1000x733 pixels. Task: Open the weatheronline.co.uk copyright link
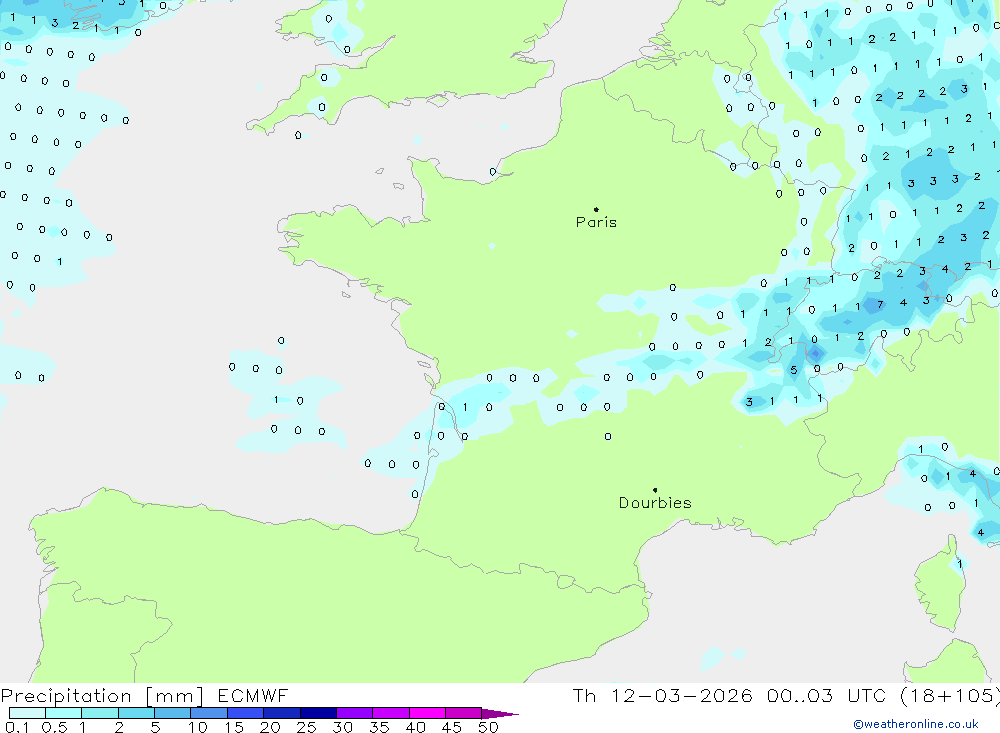[x=915, y=724]
